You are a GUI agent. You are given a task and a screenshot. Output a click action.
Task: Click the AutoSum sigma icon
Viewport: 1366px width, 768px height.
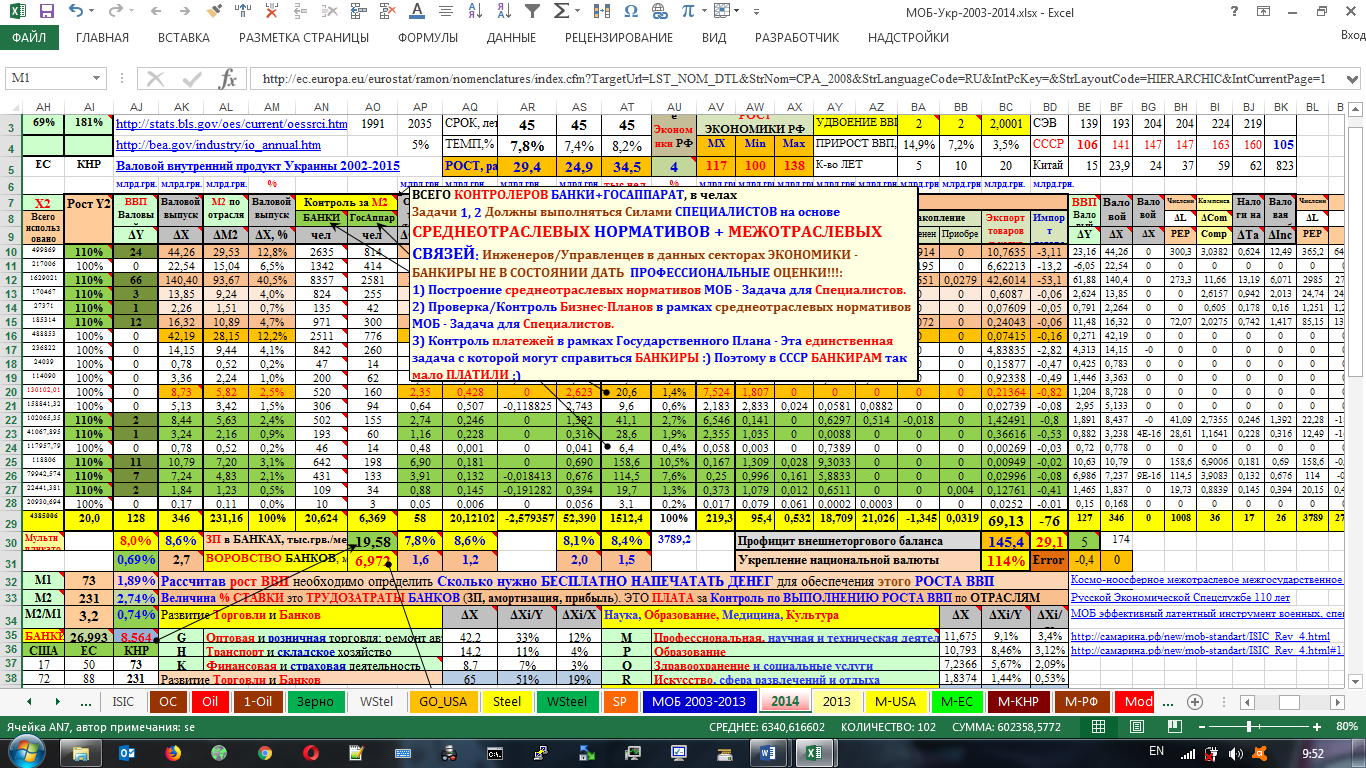[x=562, y=13]
